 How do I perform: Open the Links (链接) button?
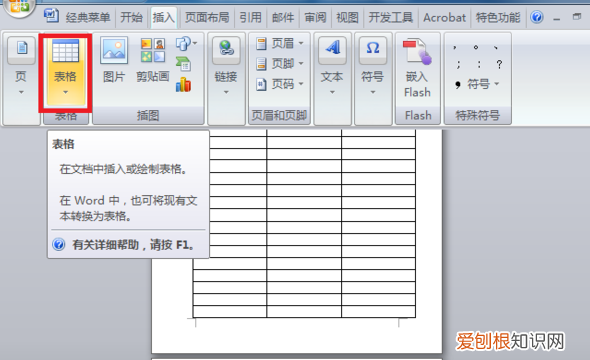[x=226, y=65]
